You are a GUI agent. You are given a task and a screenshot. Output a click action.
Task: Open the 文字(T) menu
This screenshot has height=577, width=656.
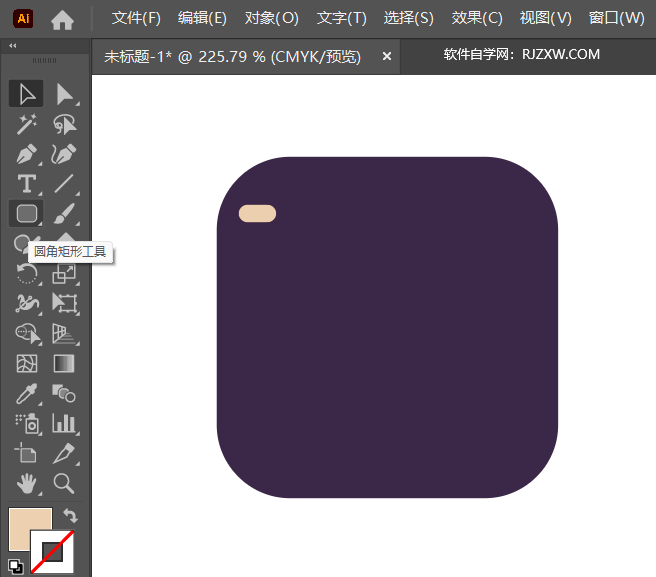coord(341,18)
